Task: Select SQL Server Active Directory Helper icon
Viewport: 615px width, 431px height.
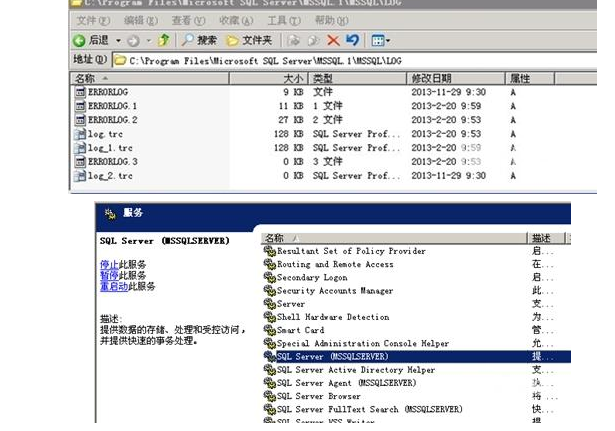Action: coord(269,370)
